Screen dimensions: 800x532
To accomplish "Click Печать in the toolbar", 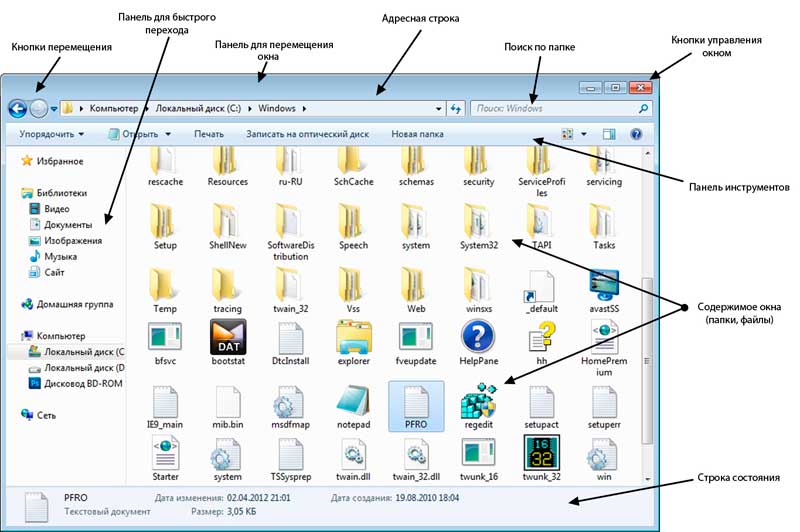I will click(x=209, y=134).
